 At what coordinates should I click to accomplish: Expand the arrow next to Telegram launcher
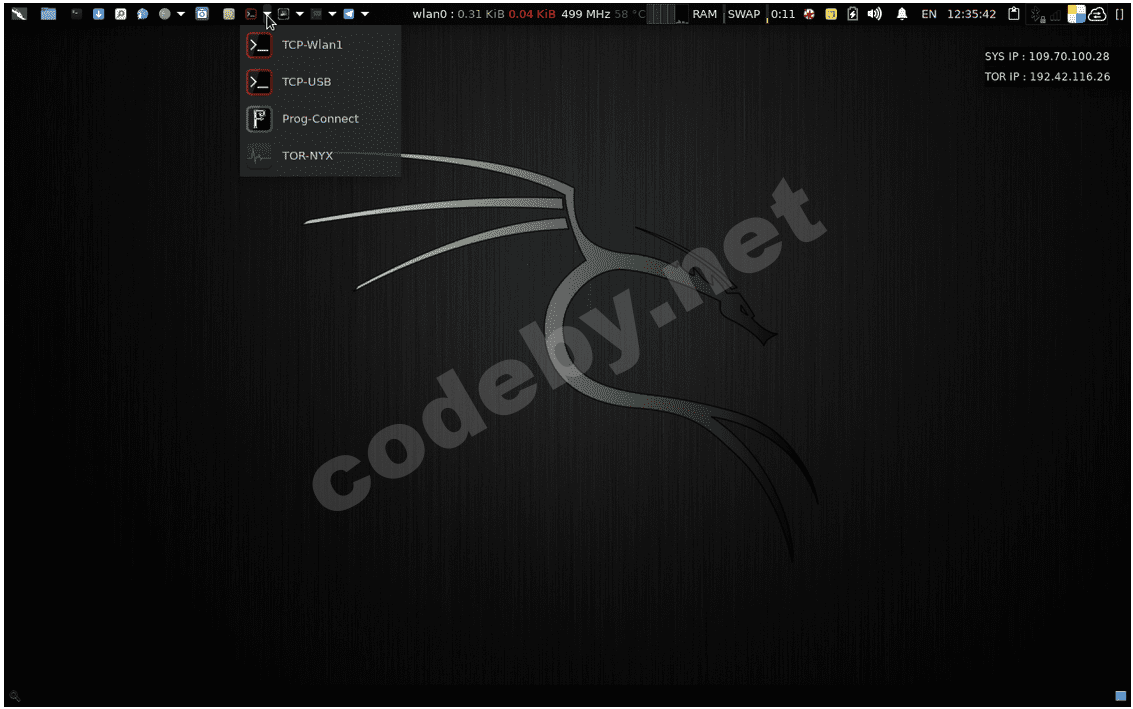coord(365,14)
